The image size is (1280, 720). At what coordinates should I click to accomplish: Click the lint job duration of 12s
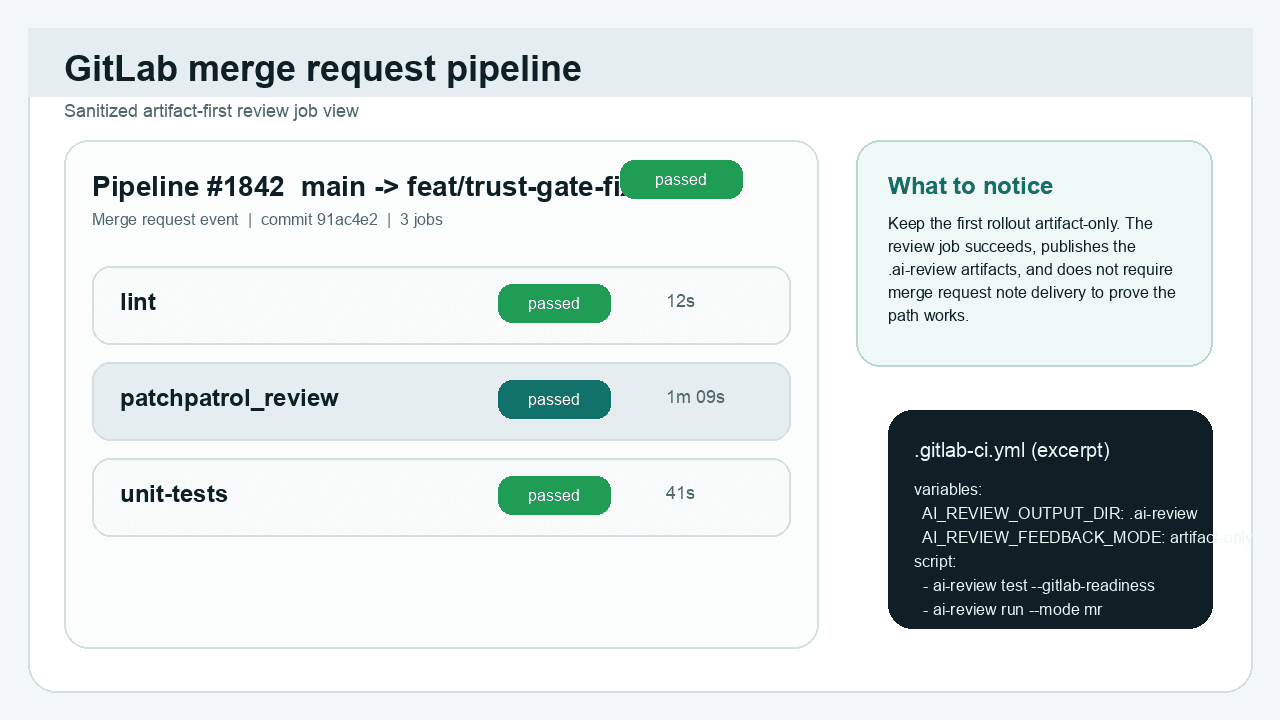(x=680, y=299)
